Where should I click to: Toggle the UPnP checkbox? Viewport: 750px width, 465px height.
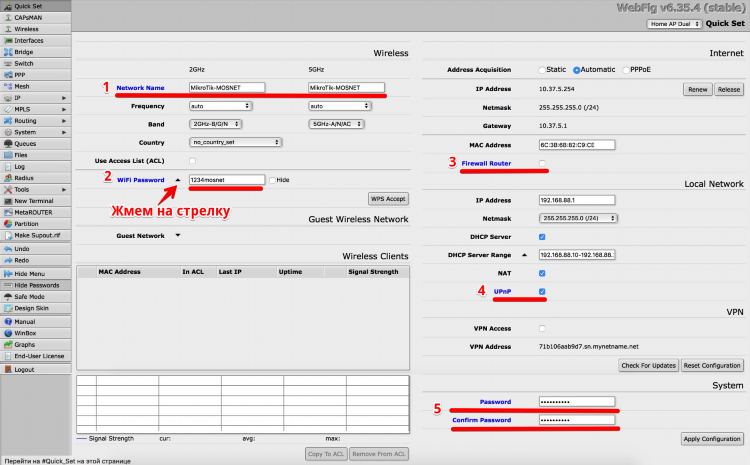pyautogui.click(x=542, y=291)
